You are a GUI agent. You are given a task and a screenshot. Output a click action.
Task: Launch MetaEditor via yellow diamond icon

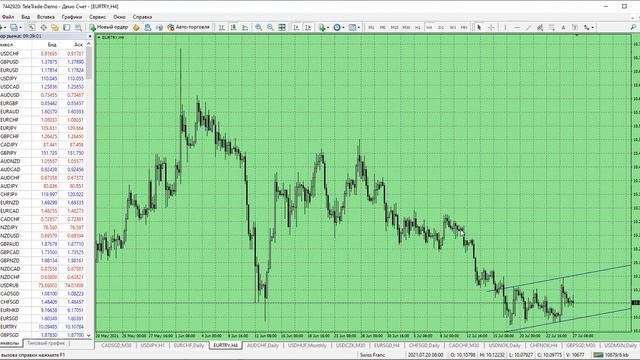tap(136, 27)
